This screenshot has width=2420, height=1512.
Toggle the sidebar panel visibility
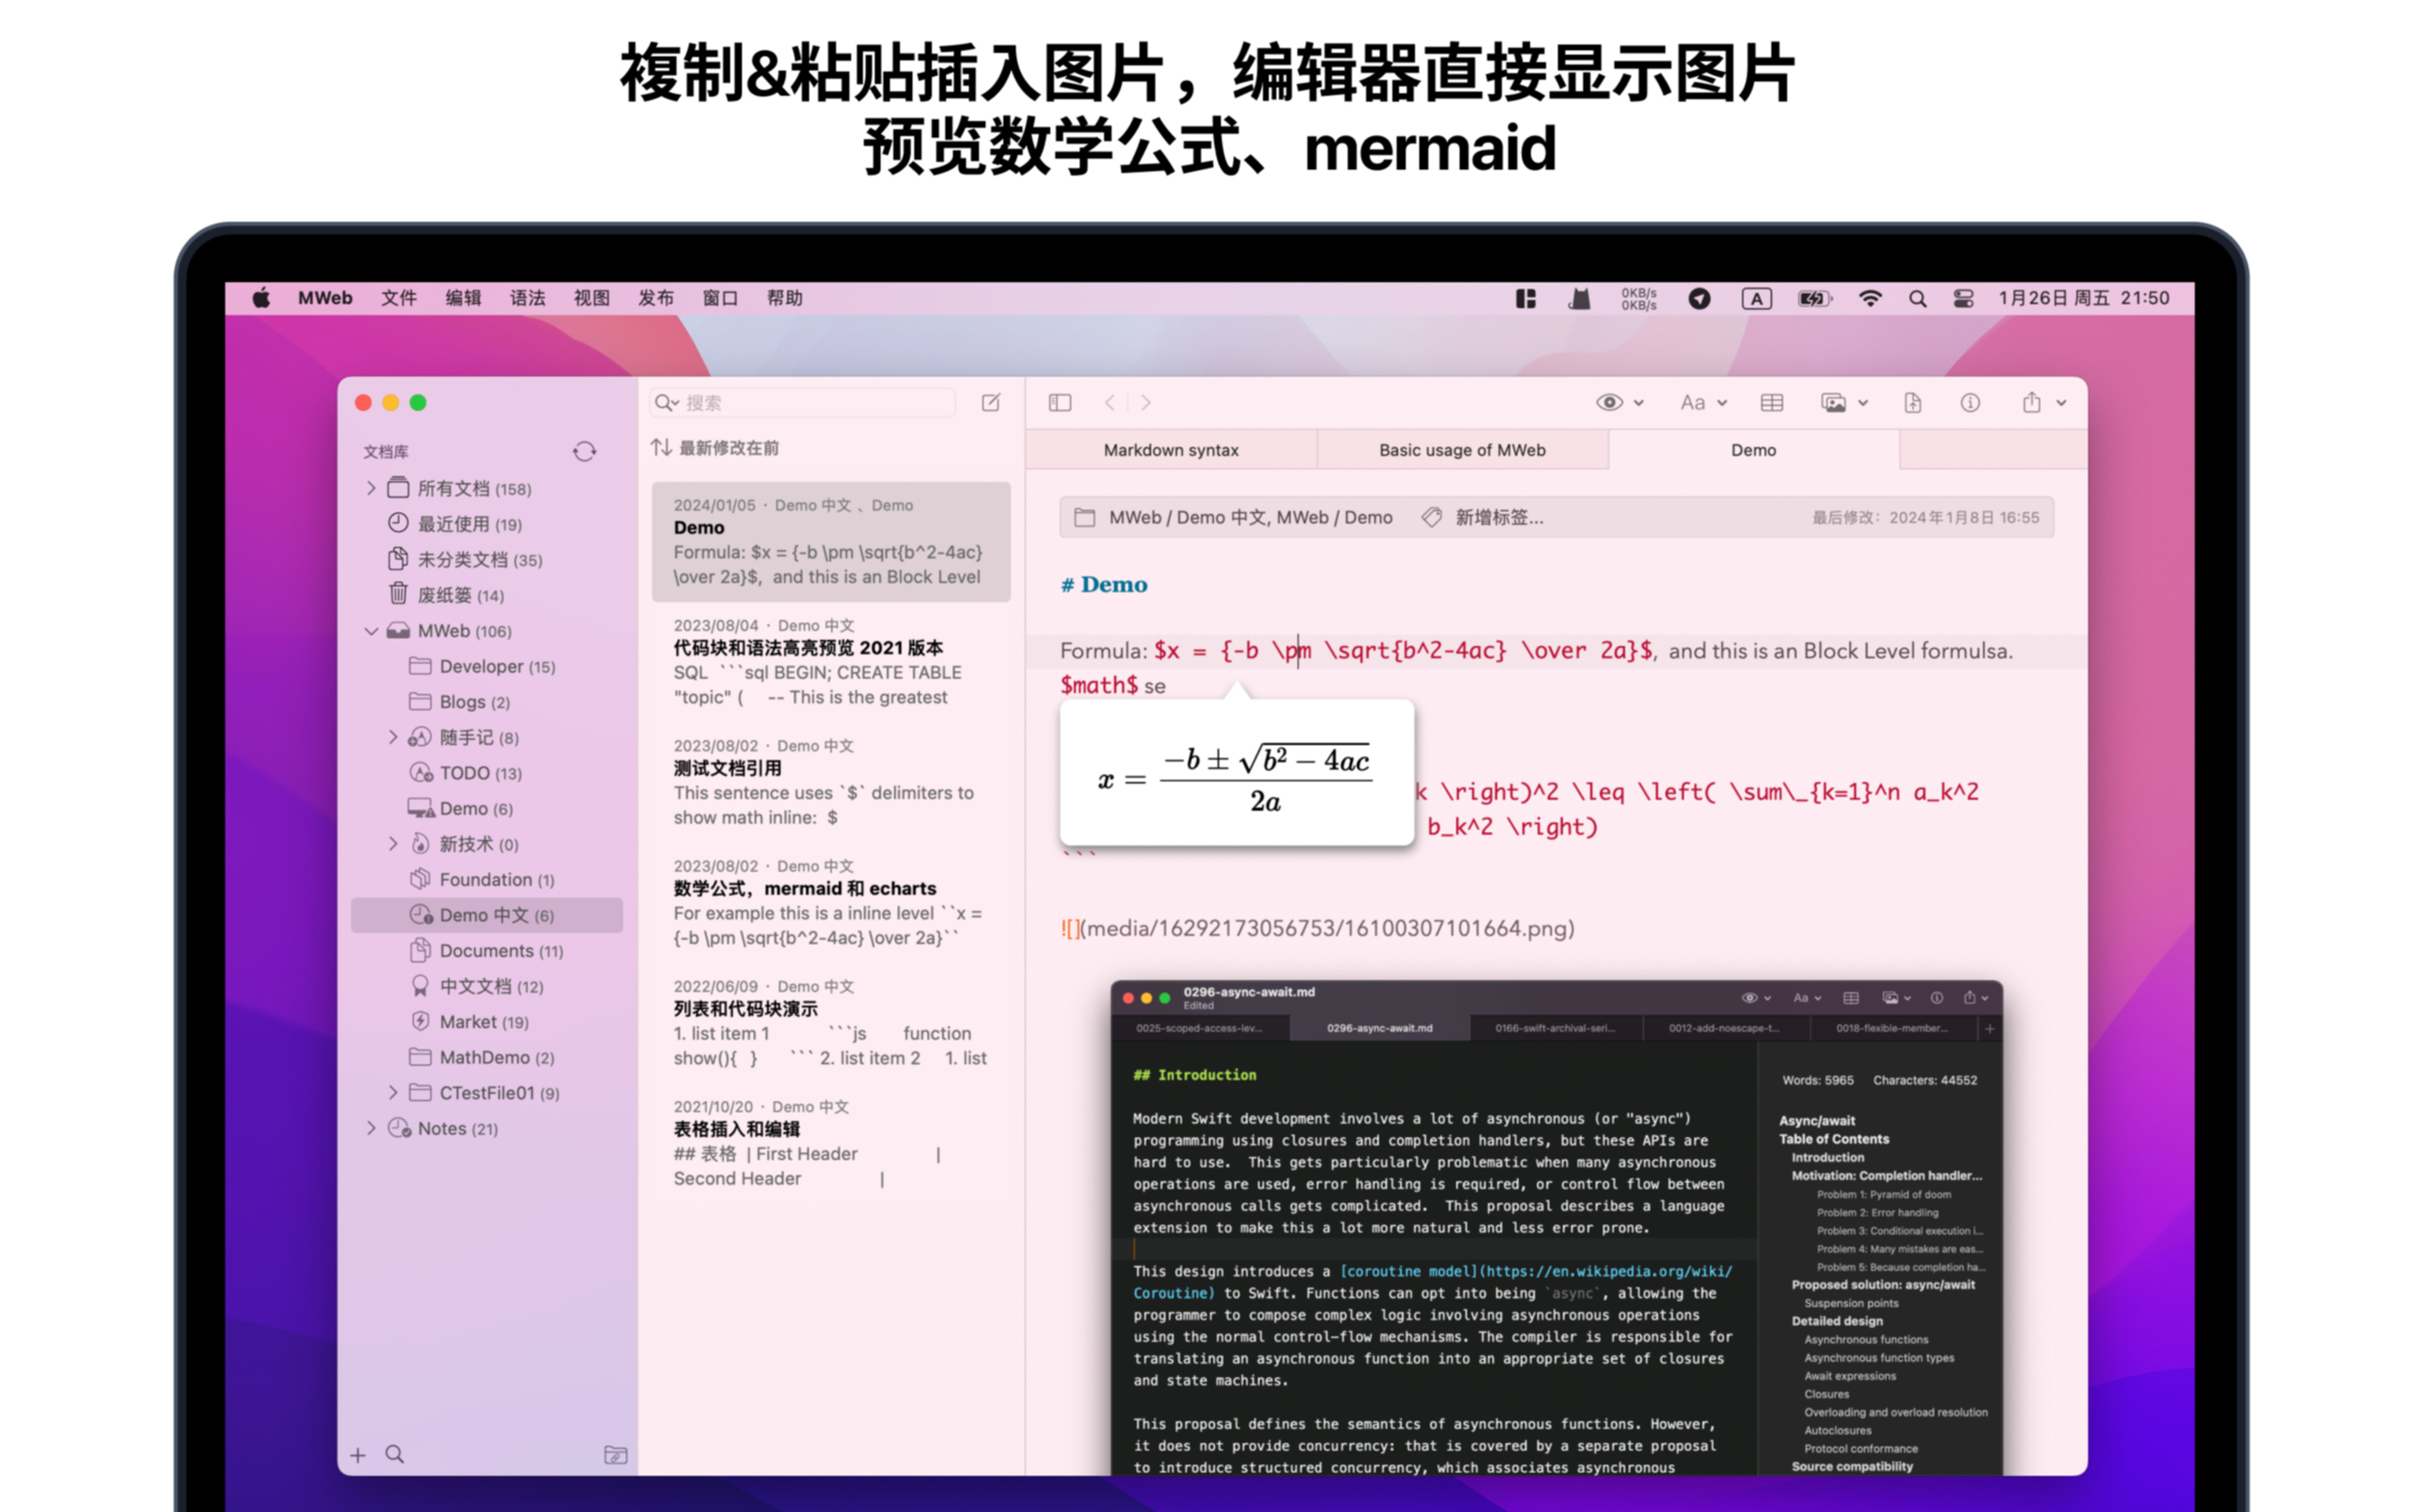click(x=1059, y=403)
